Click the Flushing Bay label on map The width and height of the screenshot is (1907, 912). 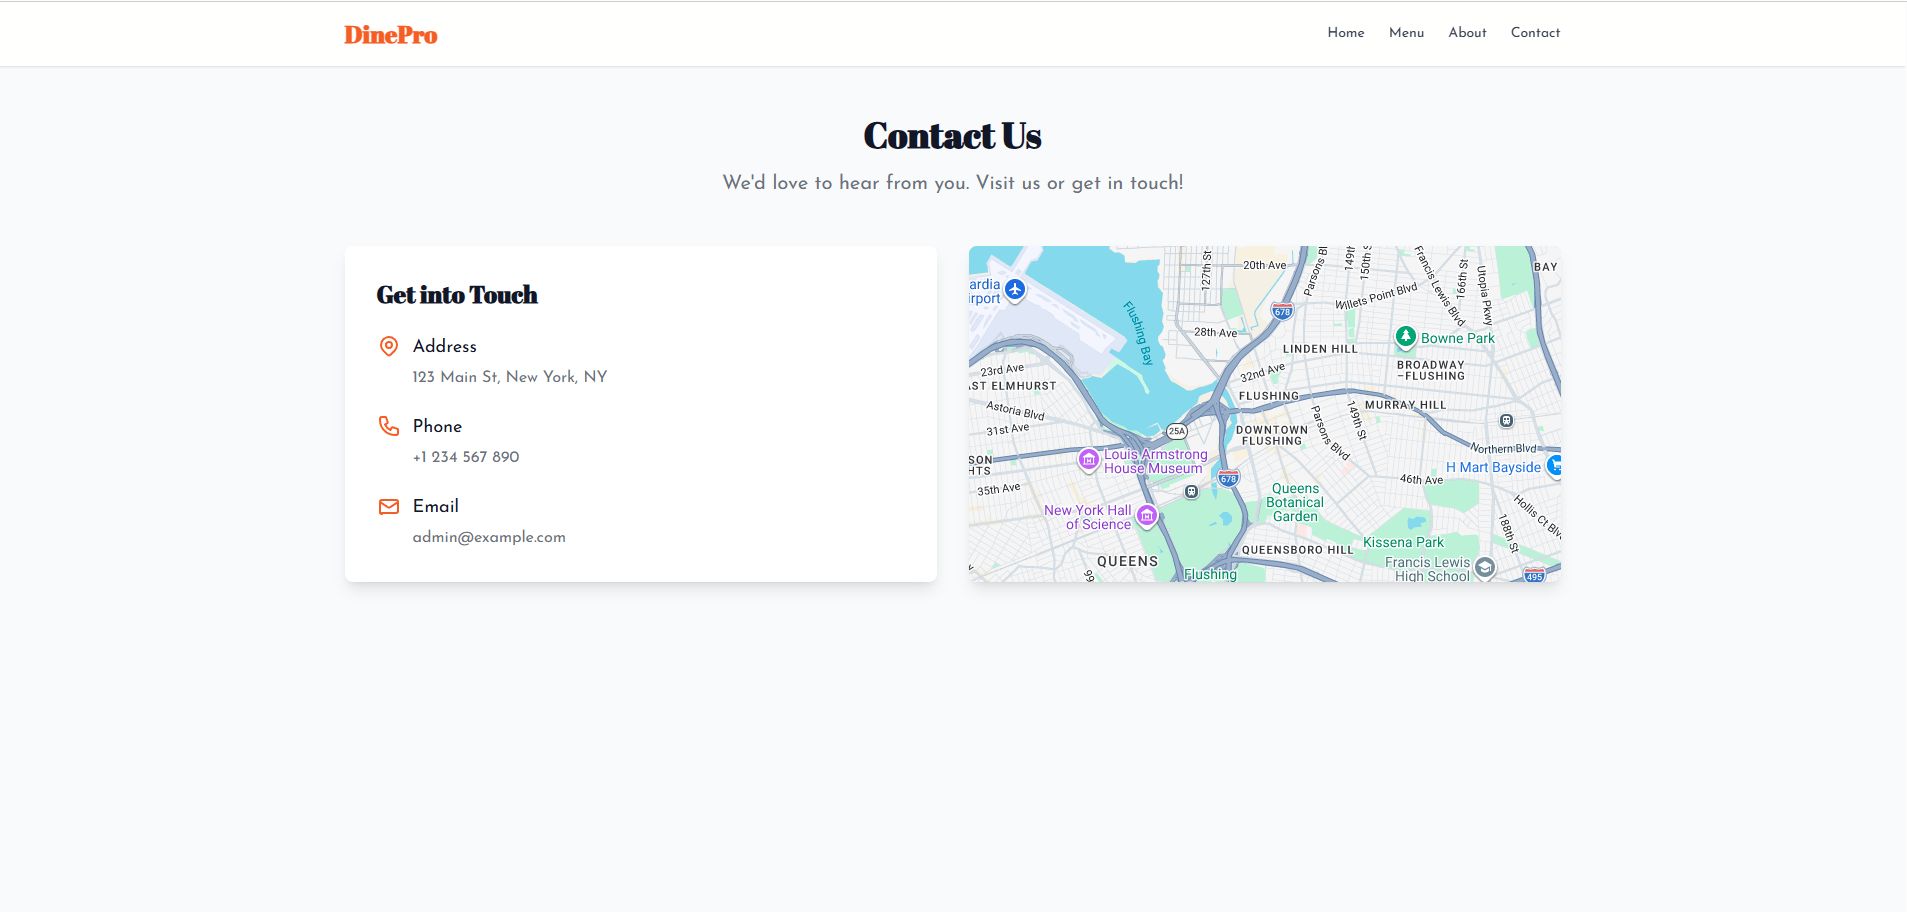click(1139, 333)
